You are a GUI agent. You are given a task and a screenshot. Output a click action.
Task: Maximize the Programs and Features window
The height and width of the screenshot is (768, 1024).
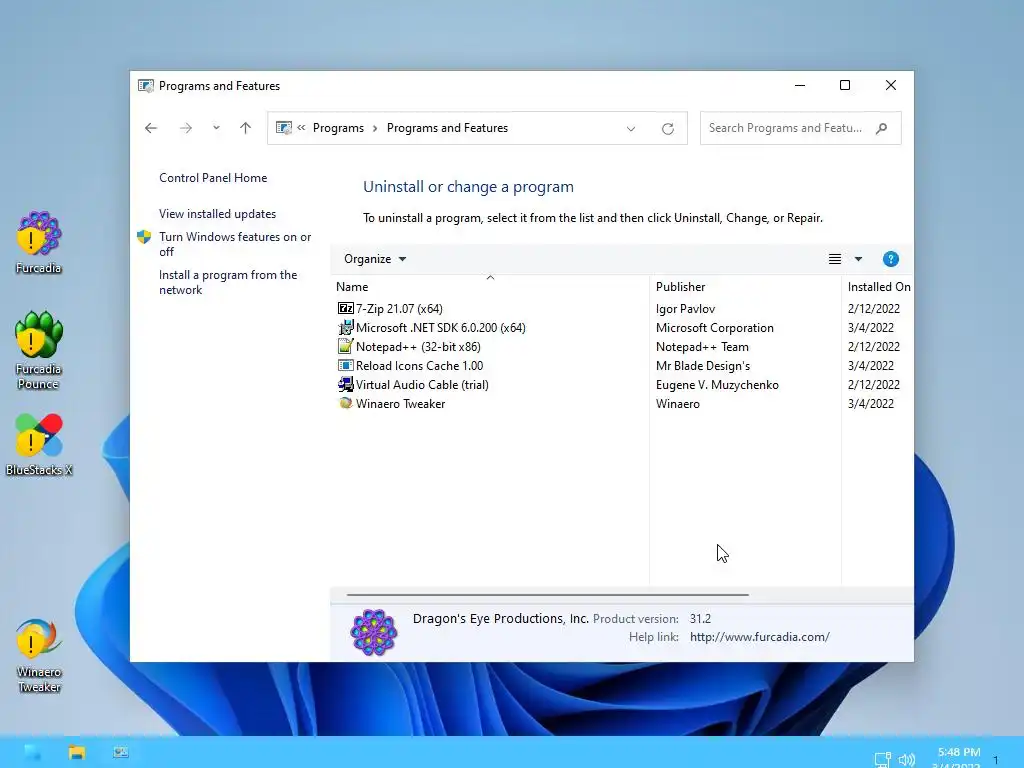(x=844, y=86)
